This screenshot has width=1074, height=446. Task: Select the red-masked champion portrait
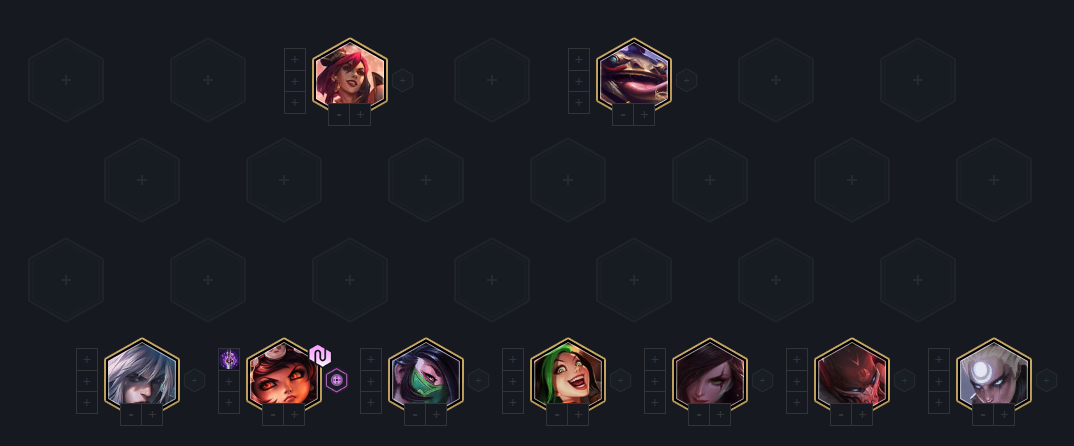tap(851, 374)
